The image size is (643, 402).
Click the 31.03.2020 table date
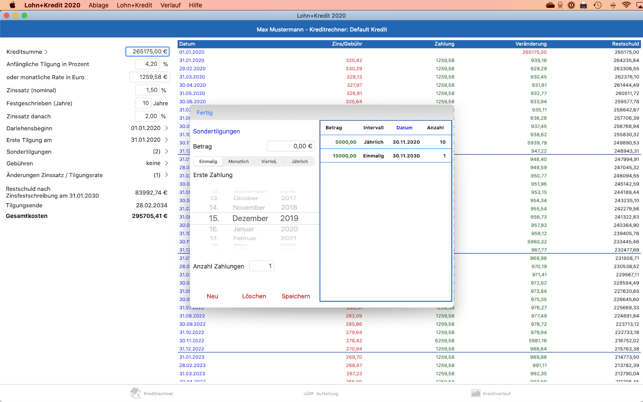[192, 77]
